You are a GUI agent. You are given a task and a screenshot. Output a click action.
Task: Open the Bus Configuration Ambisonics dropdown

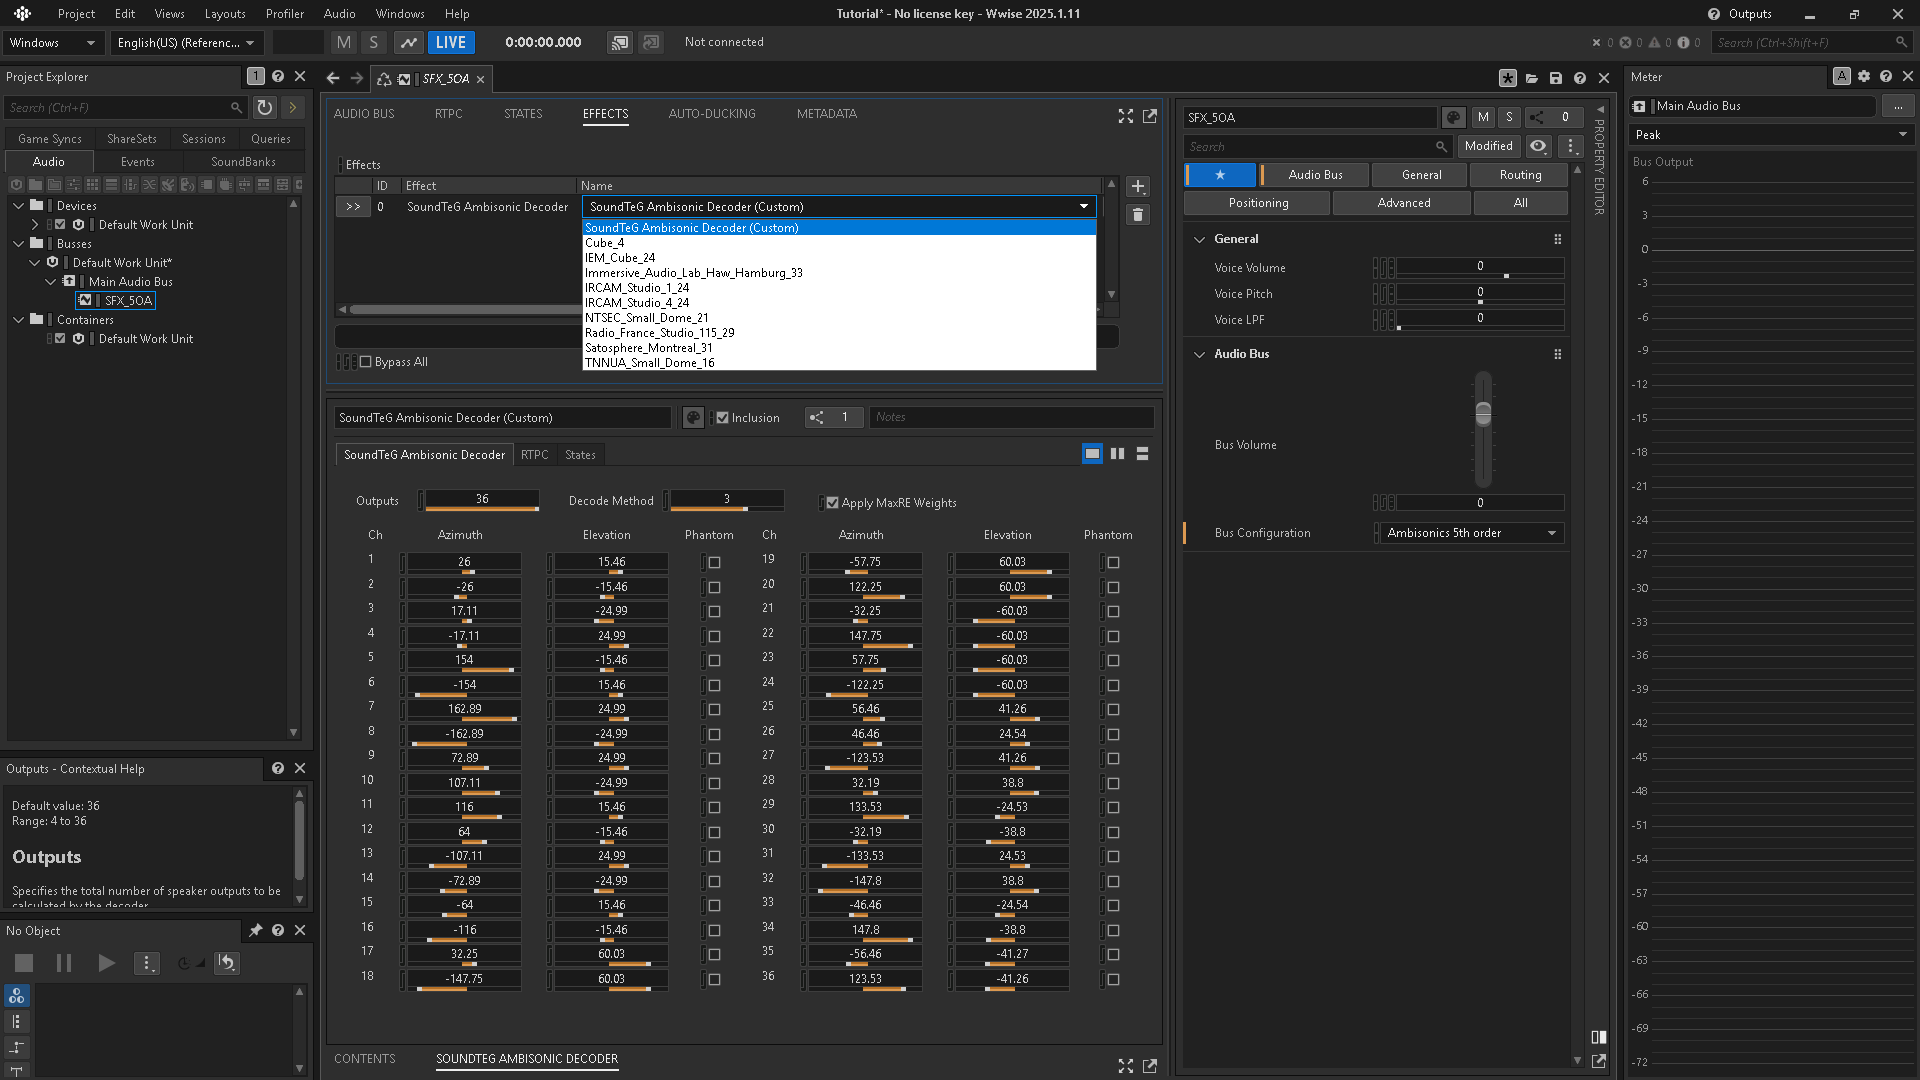tap(1471, 533)
